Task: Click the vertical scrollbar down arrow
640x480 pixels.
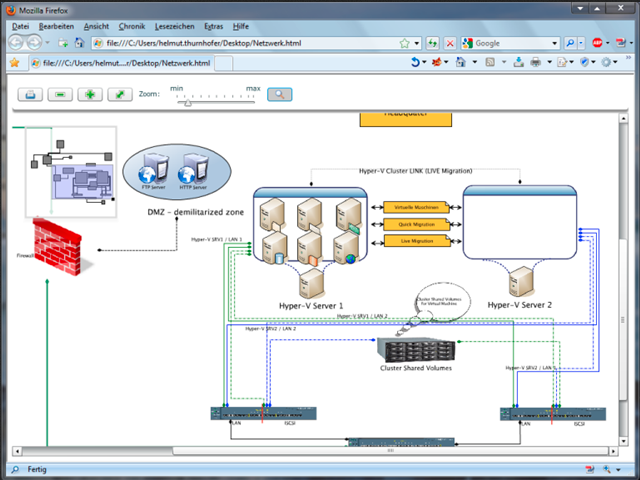Action: click(623, 441)
